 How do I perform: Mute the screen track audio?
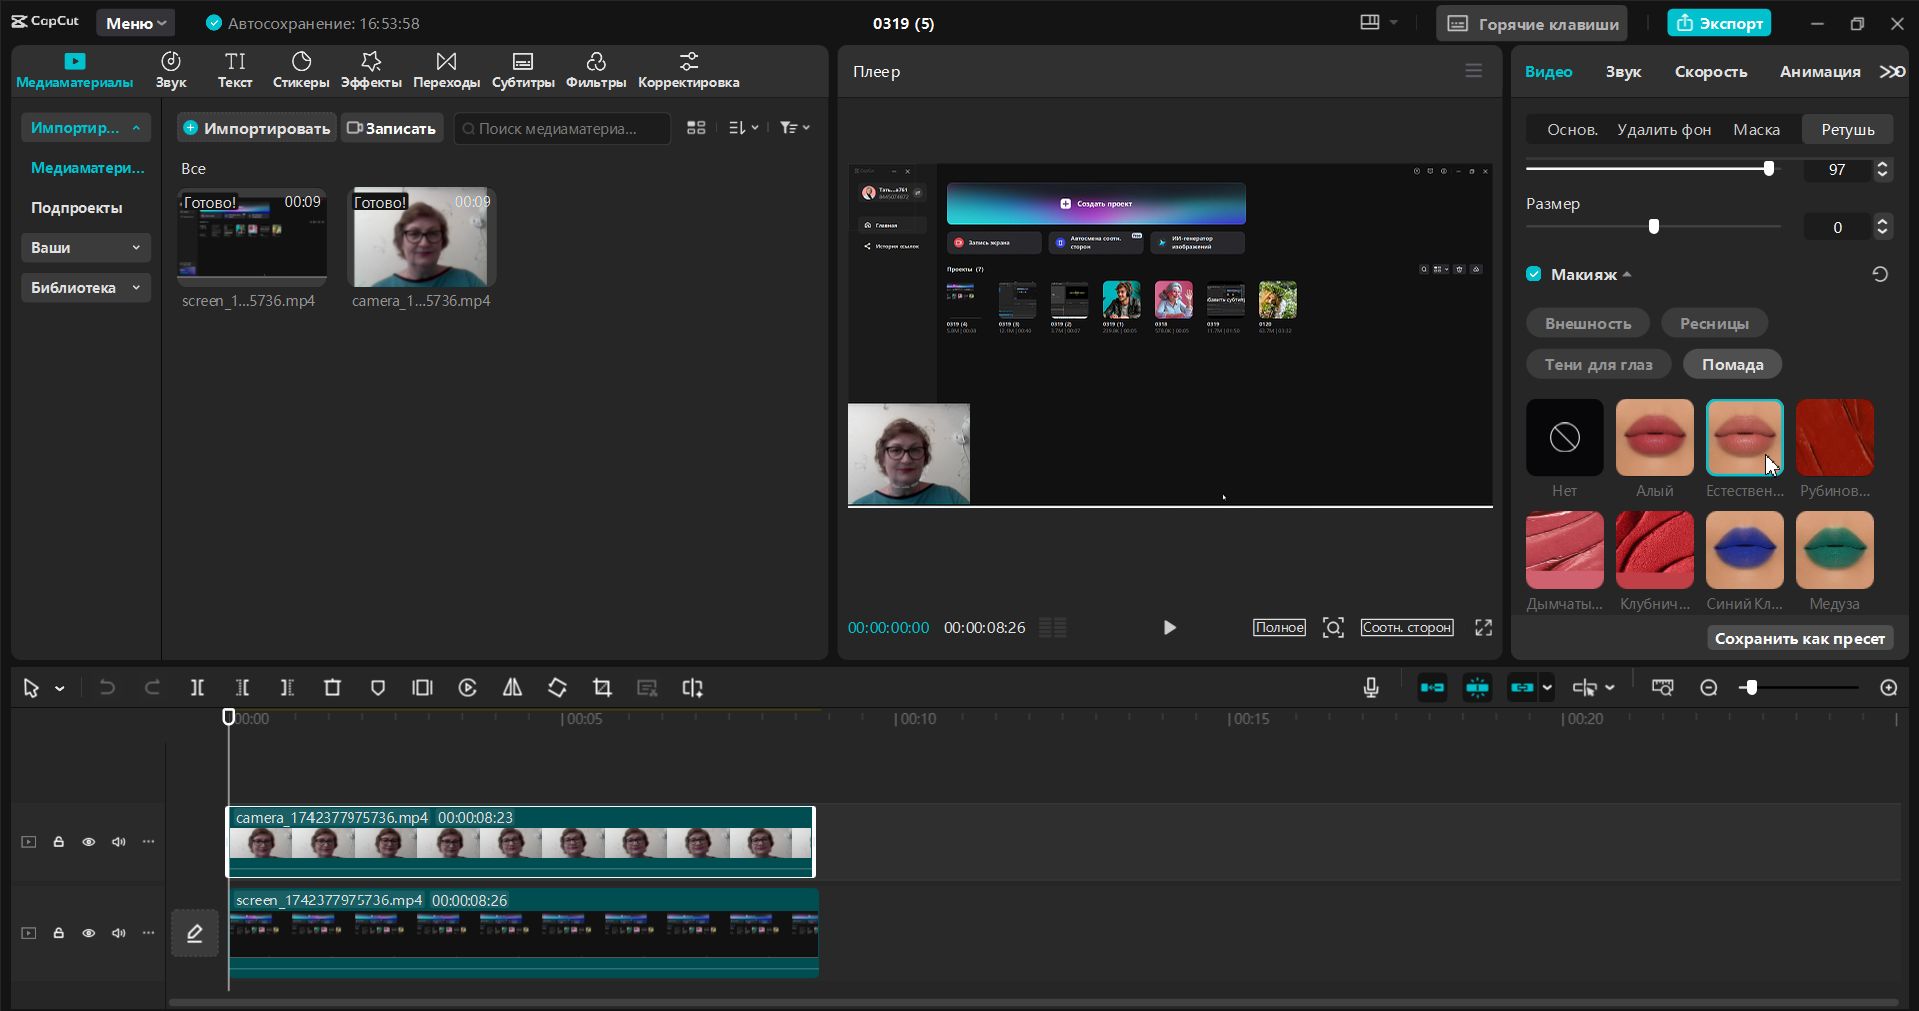pyautogui.click(x=119, y=933)
